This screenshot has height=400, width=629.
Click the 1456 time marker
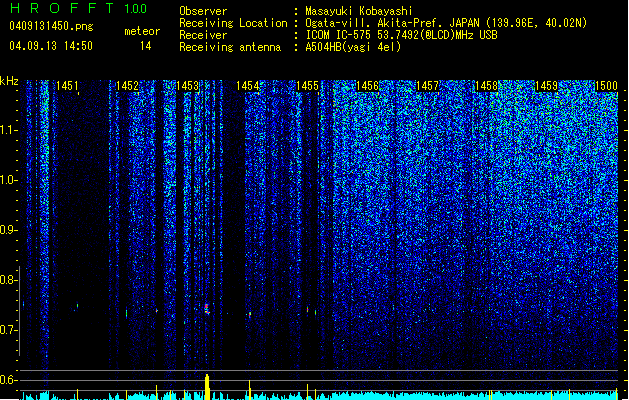367,86
